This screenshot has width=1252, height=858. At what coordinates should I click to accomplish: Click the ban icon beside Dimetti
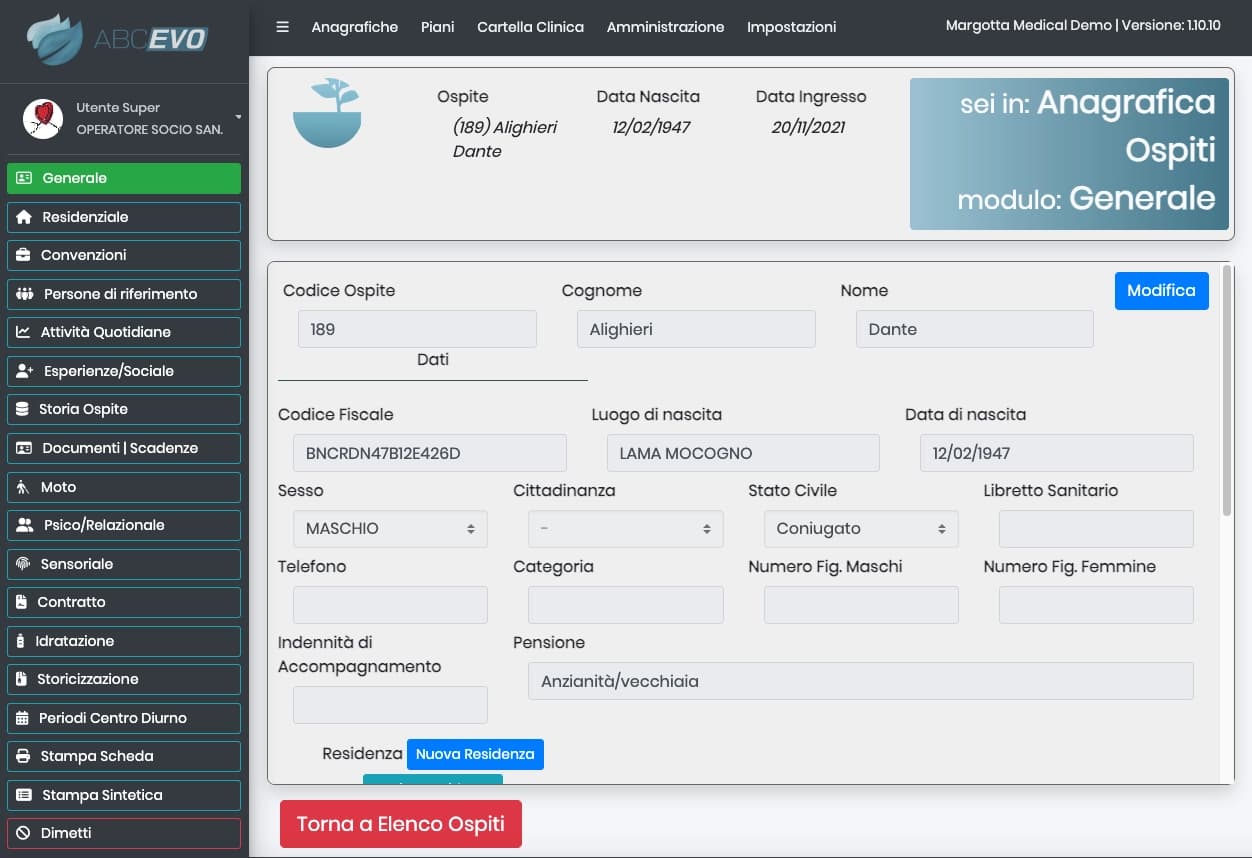pos(24,833)
